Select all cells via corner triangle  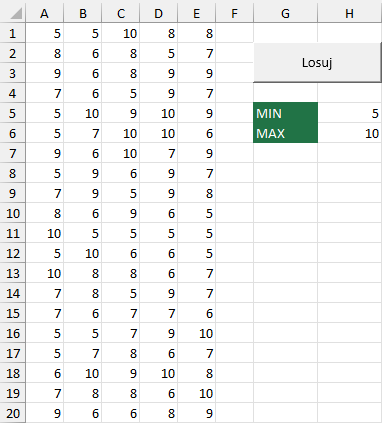tap(13, 14)
